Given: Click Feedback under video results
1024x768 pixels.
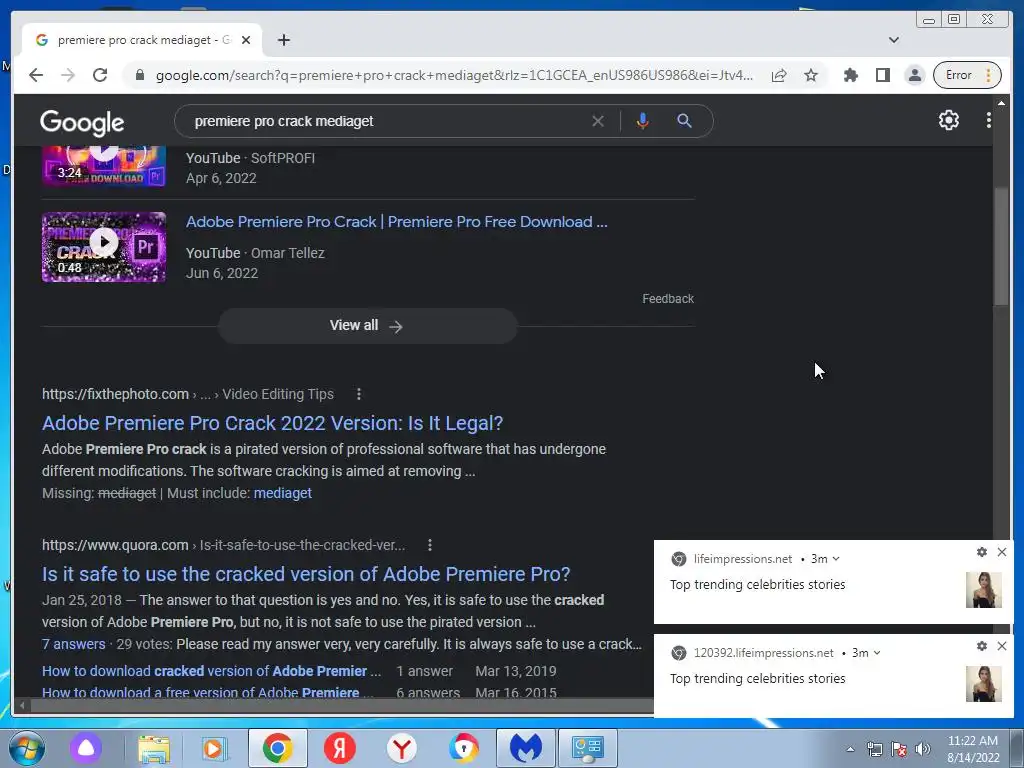Looking at the screenshot, I should (667, 298).
